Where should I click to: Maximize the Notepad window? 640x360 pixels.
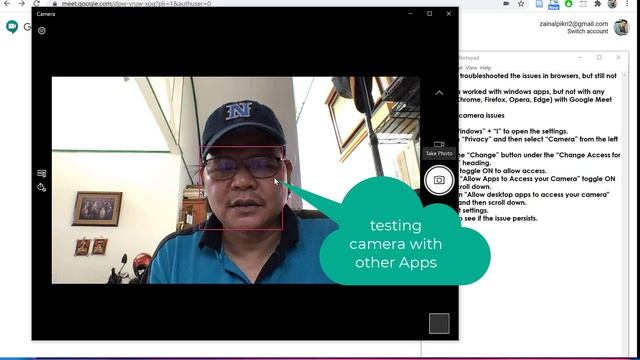[599, 58]
